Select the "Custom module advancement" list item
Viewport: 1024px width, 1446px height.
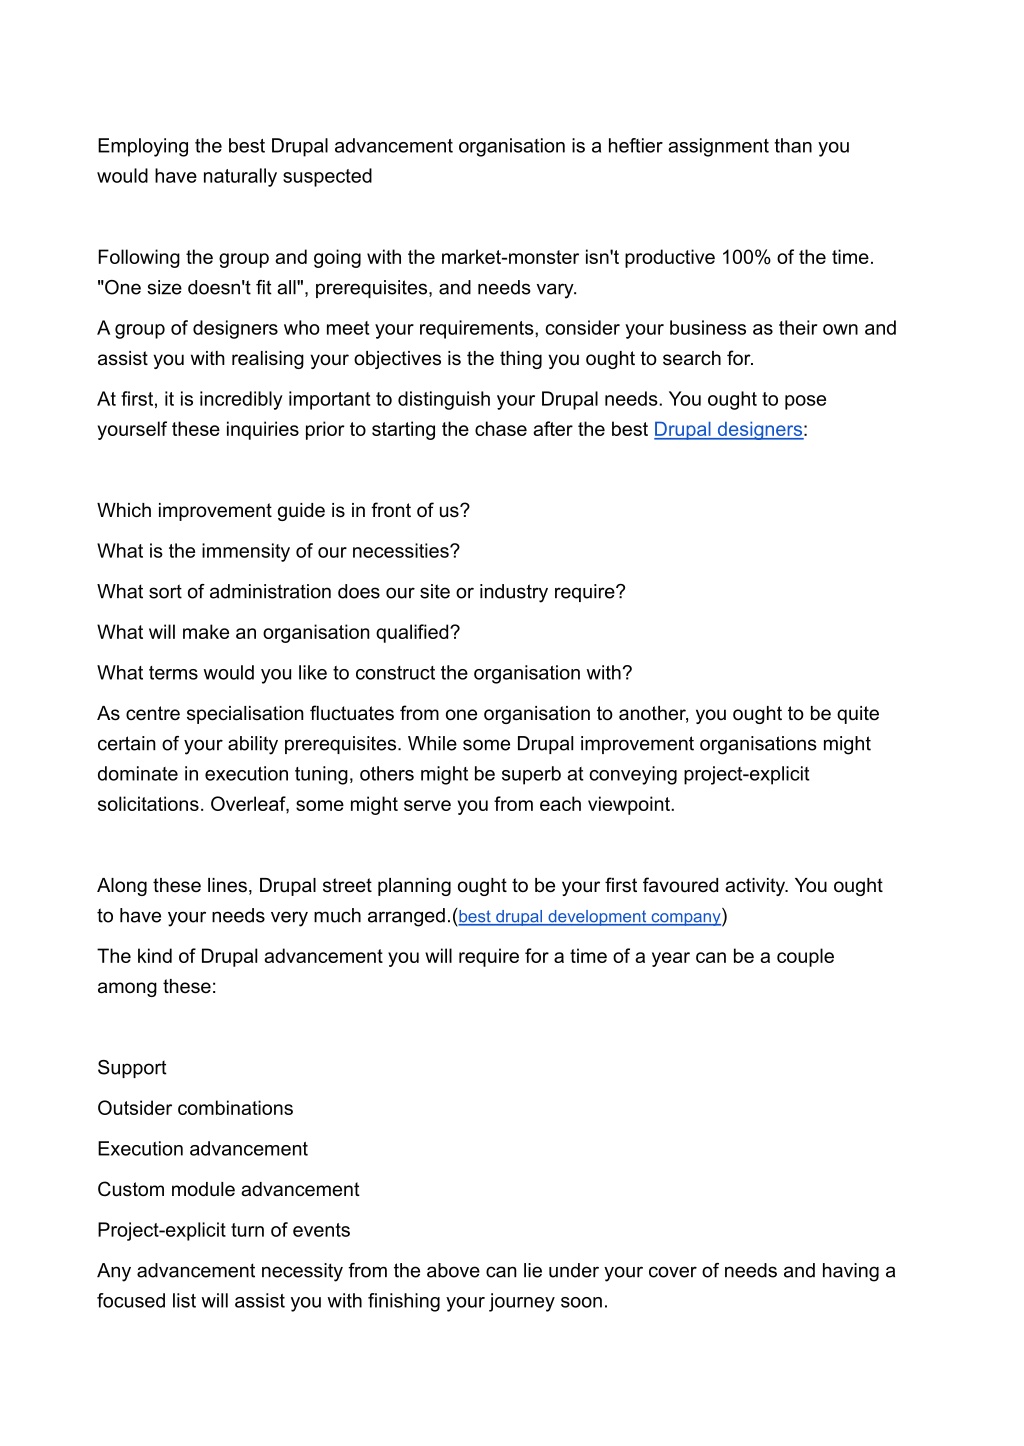click(228, 1189)
